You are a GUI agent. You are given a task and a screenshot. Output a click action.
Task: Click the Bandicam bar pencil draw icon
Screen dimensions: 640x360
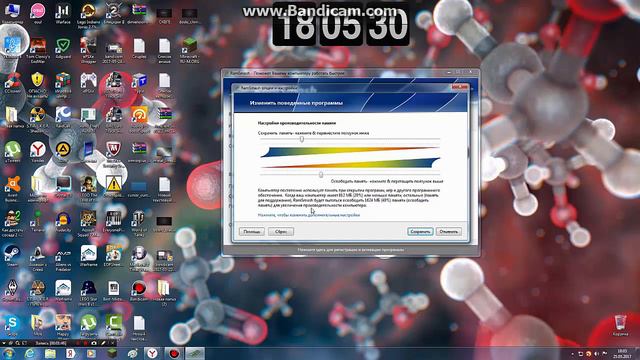[x=103, y=343]
